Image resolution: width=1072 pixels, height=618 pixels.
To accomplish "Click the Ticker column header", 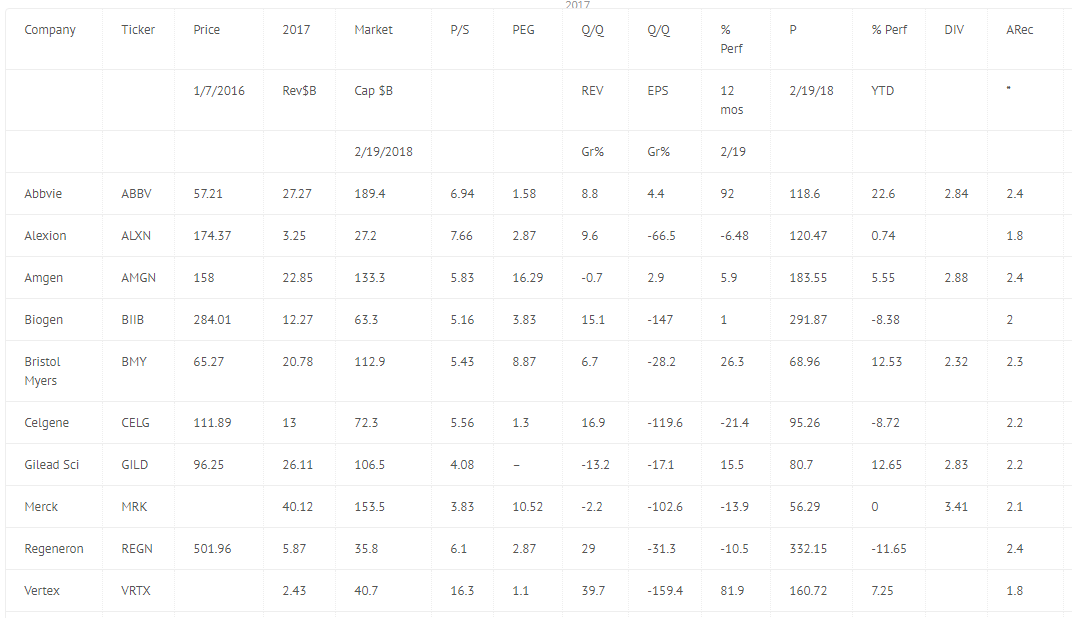I will point(138,29).
